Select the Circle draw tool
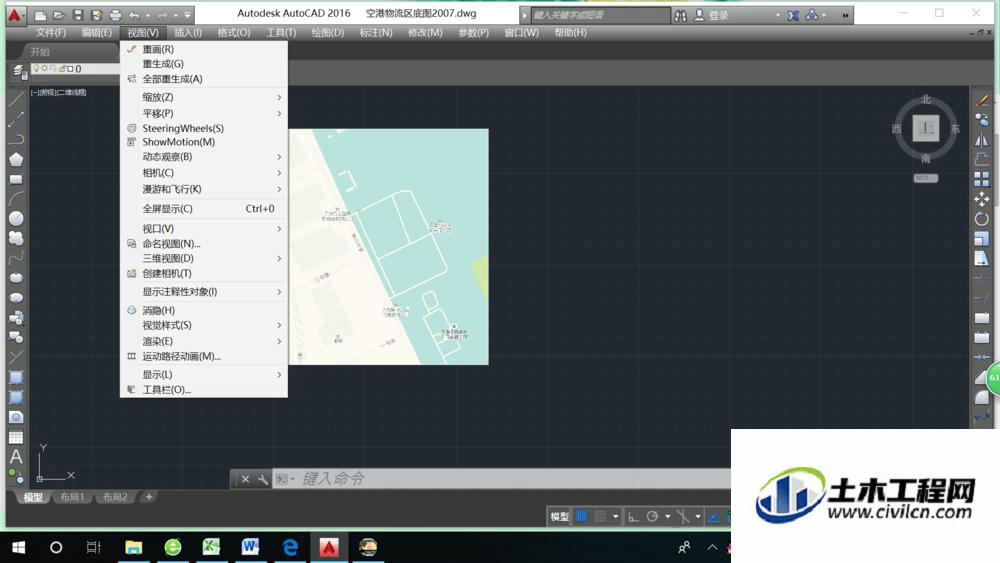This screenshot has height=563, width=1000. 16,218
